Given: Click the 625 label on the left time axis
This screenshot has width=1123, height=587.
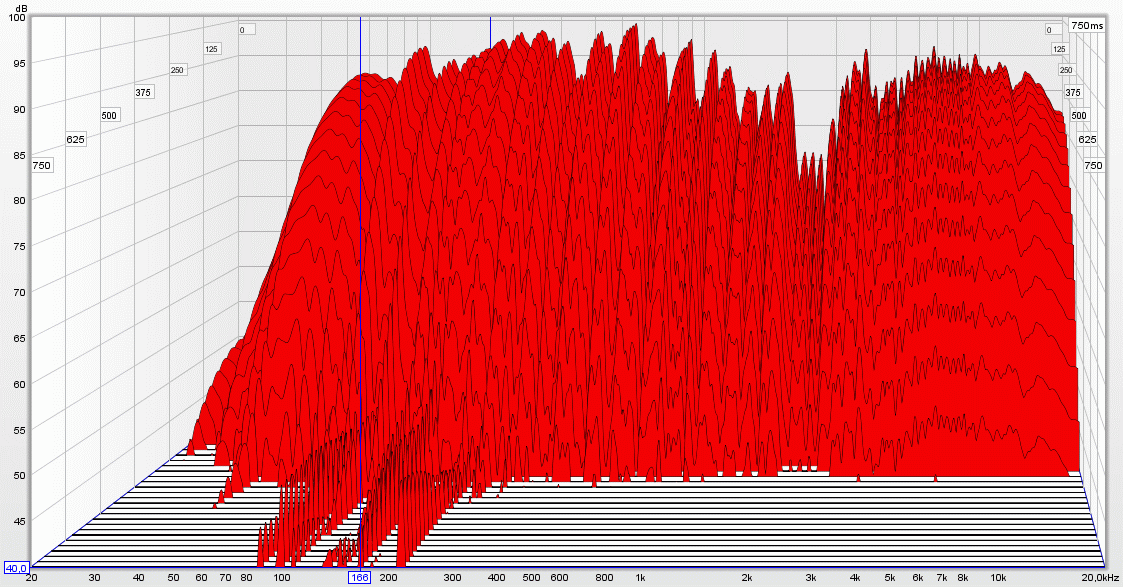Looking at the screenshot, I should point(75,140).
